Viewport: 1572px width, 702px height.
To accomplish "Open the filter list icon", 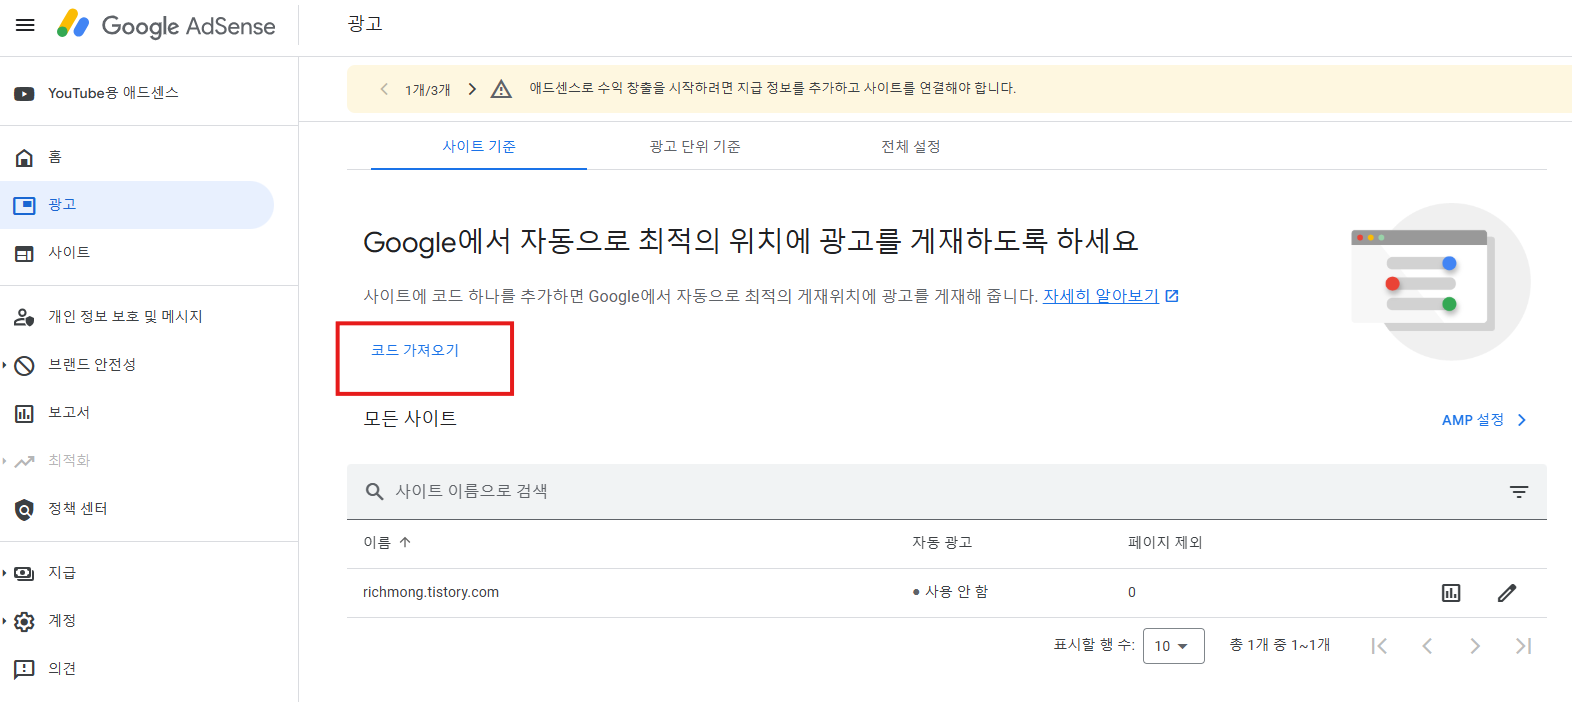I will click(x=1519, y=492).
